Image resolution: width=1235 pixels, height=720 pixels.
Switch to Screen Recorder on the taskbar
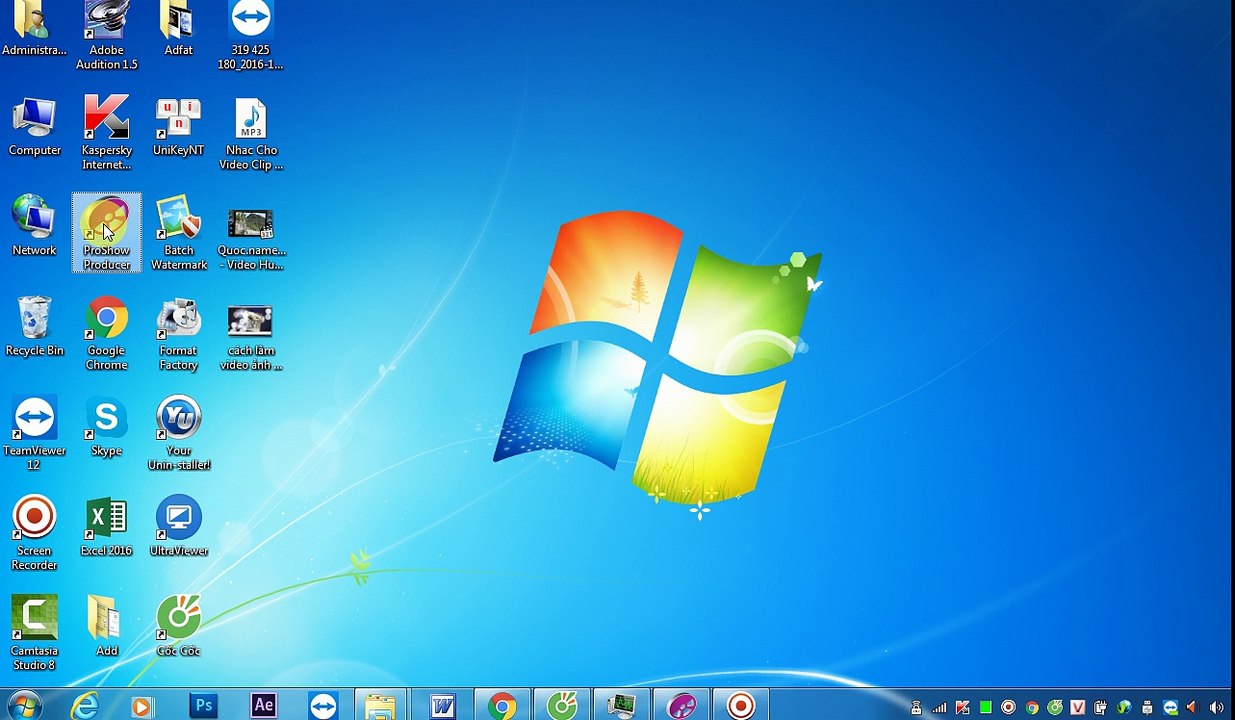click(x=741, y=706)
